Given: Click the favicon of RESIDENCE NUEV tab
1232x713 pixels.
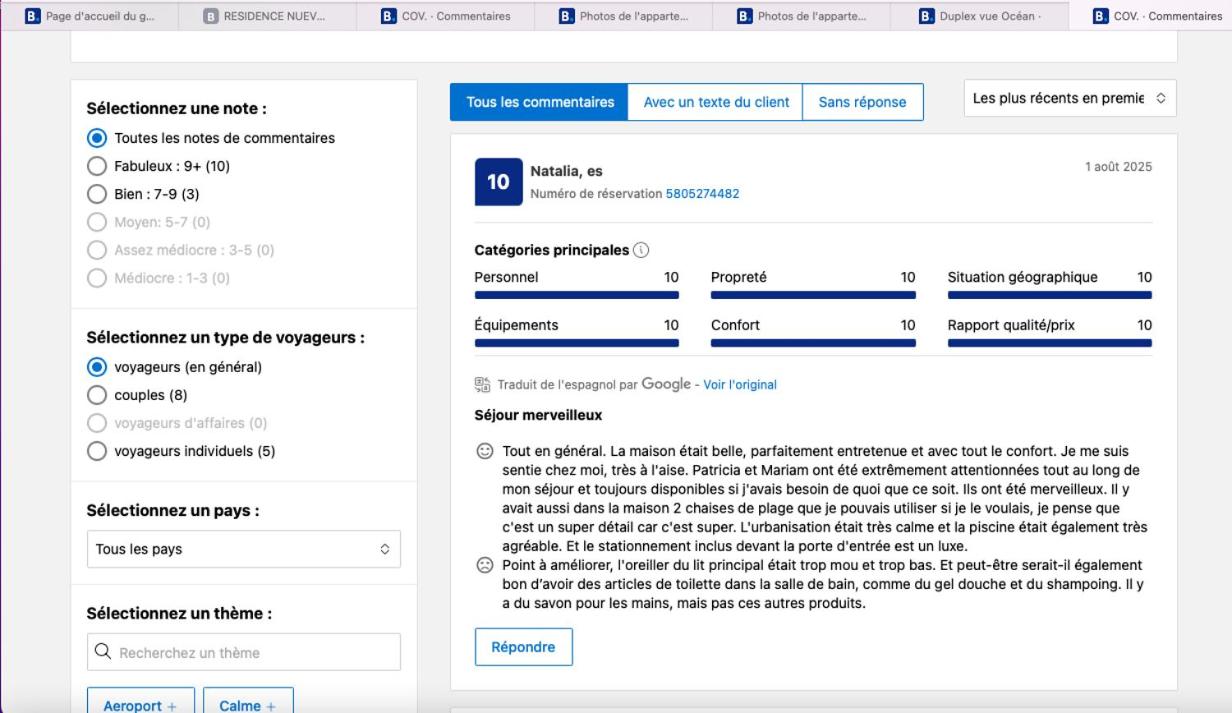Looking at the screenshot, I should 211,16.
